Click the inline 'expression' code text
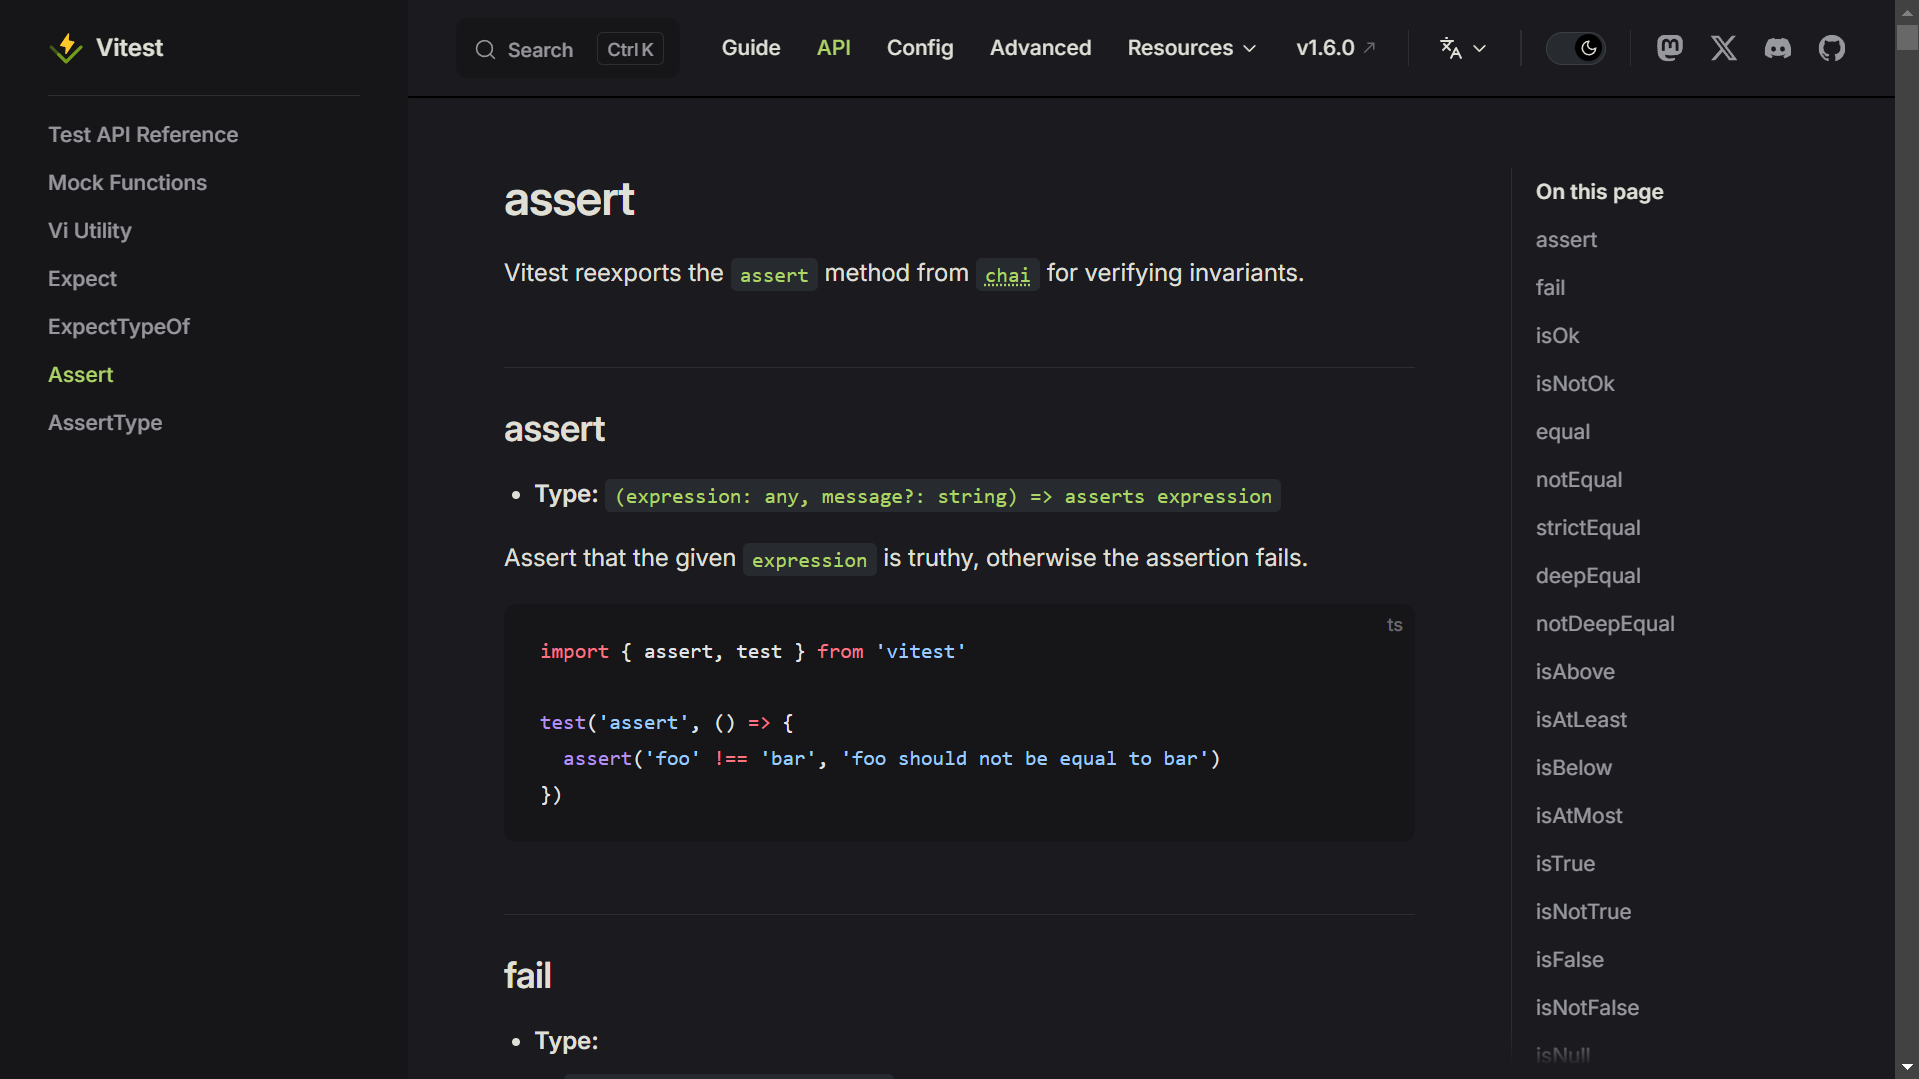Screen dimensions: 1919x1079 (809, 560)
